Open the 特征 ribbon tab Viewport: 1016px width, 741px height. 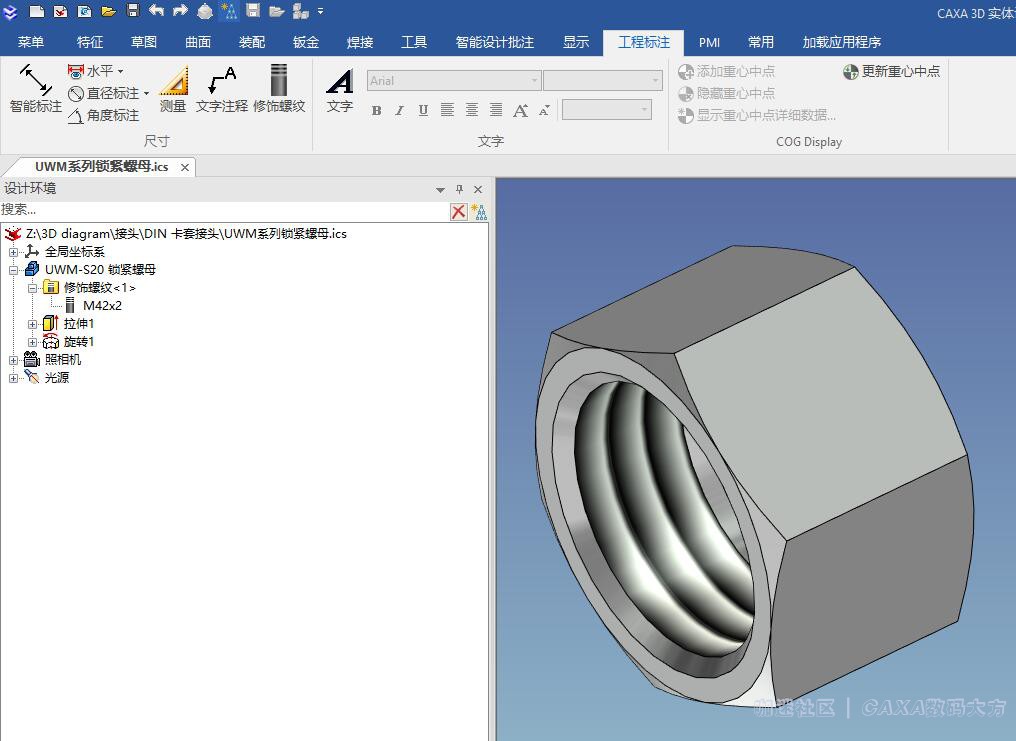tap(90, 42)
